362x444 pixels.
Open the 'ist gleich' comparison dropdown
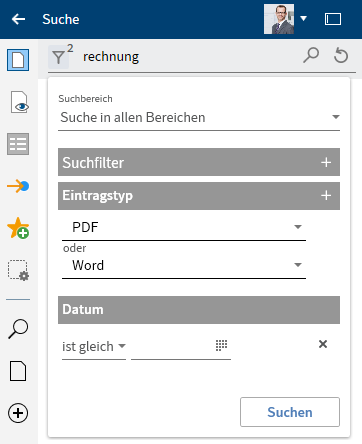(94, 347)
